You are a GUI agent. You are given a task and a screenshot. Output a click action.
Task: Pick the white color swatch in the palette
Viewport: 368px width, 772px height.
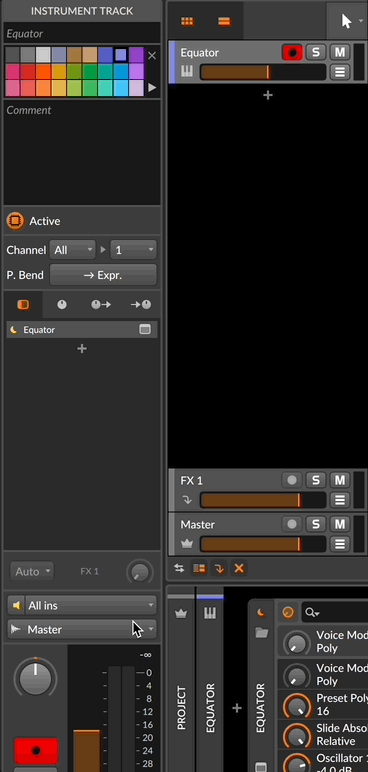[43, 55]
